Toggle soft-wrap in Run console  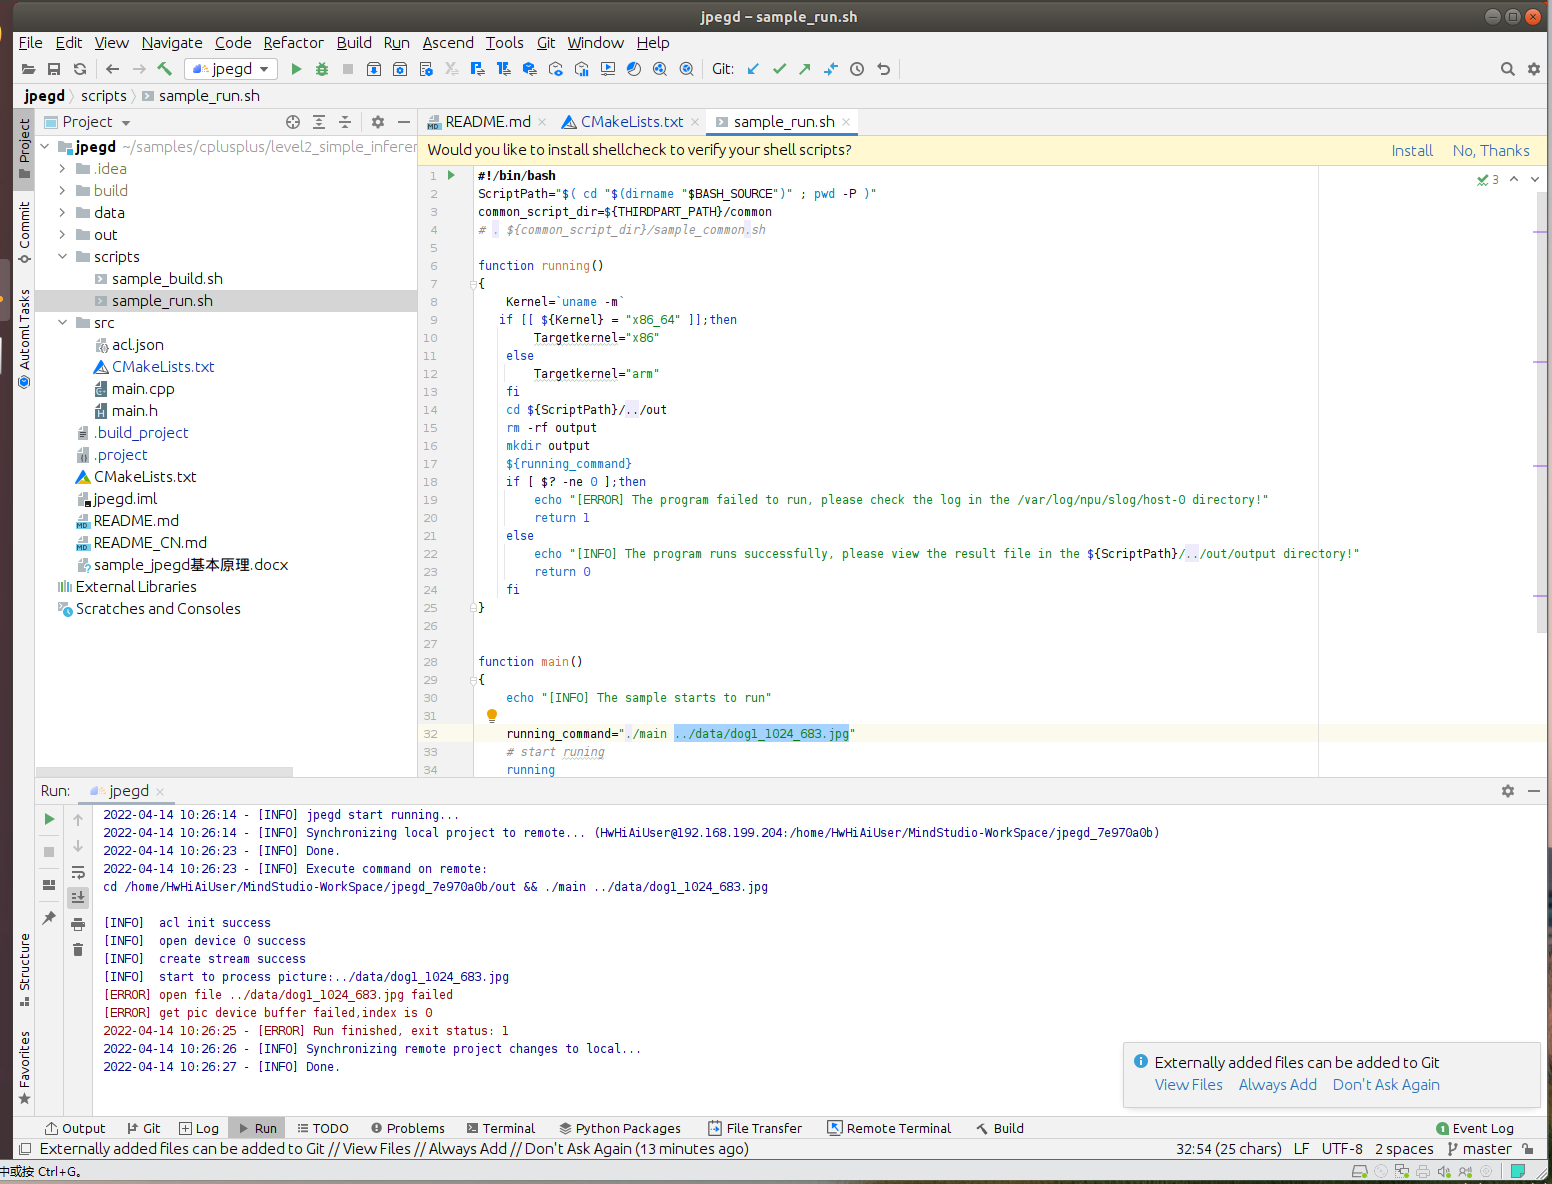click(78, 873)
